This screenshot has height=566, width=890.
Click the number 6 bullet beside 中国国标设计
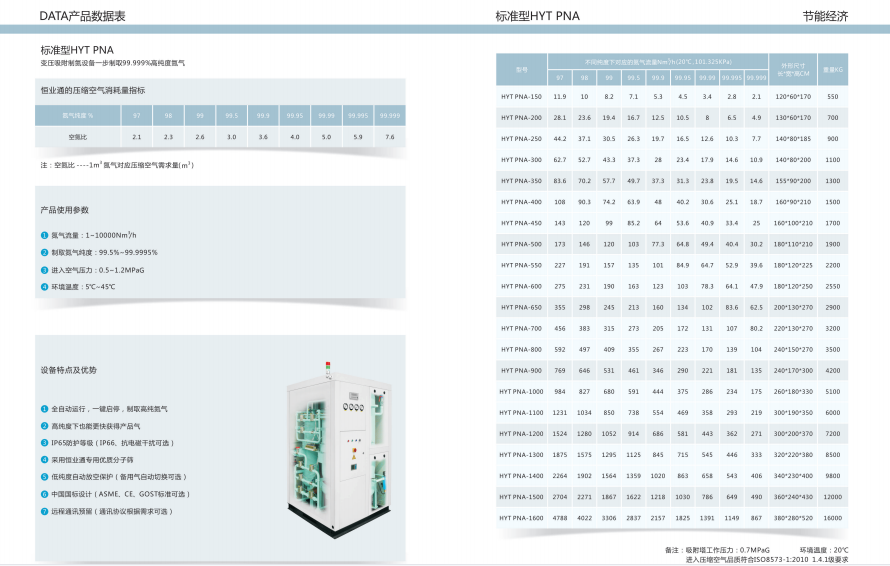pos(44,494)
